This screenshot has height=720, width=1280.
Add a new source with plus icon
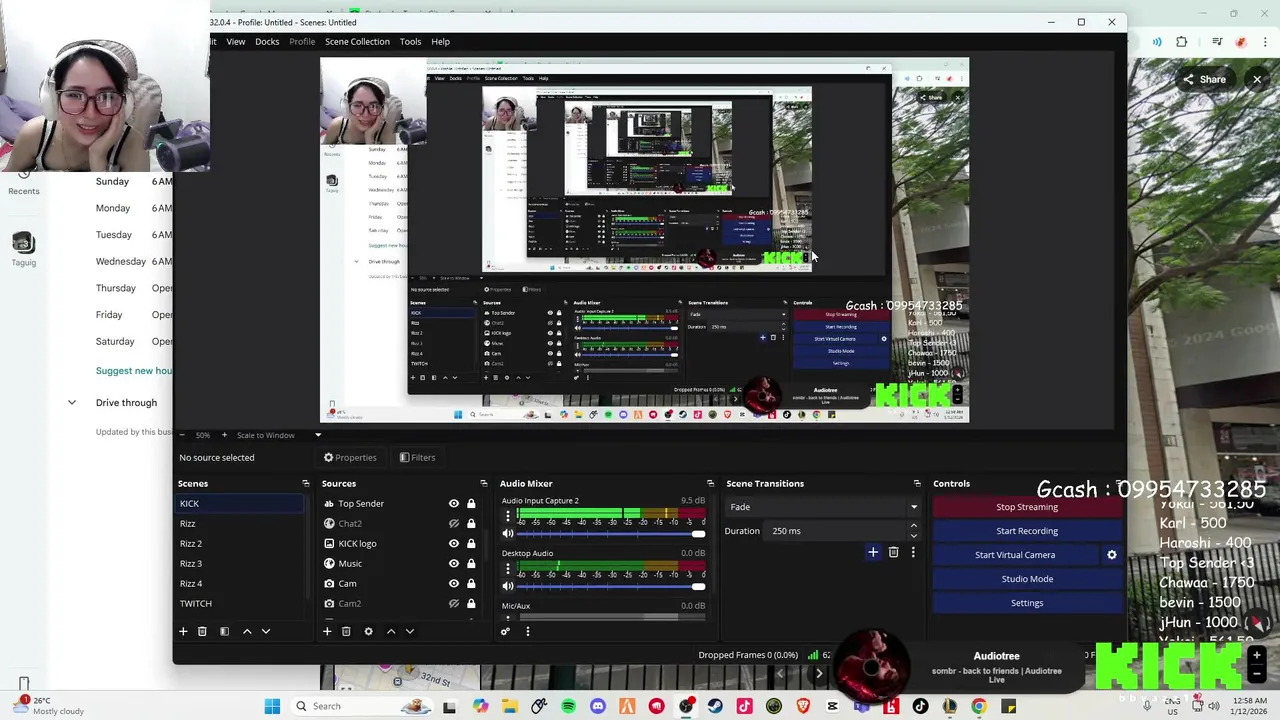click(327, 631)
